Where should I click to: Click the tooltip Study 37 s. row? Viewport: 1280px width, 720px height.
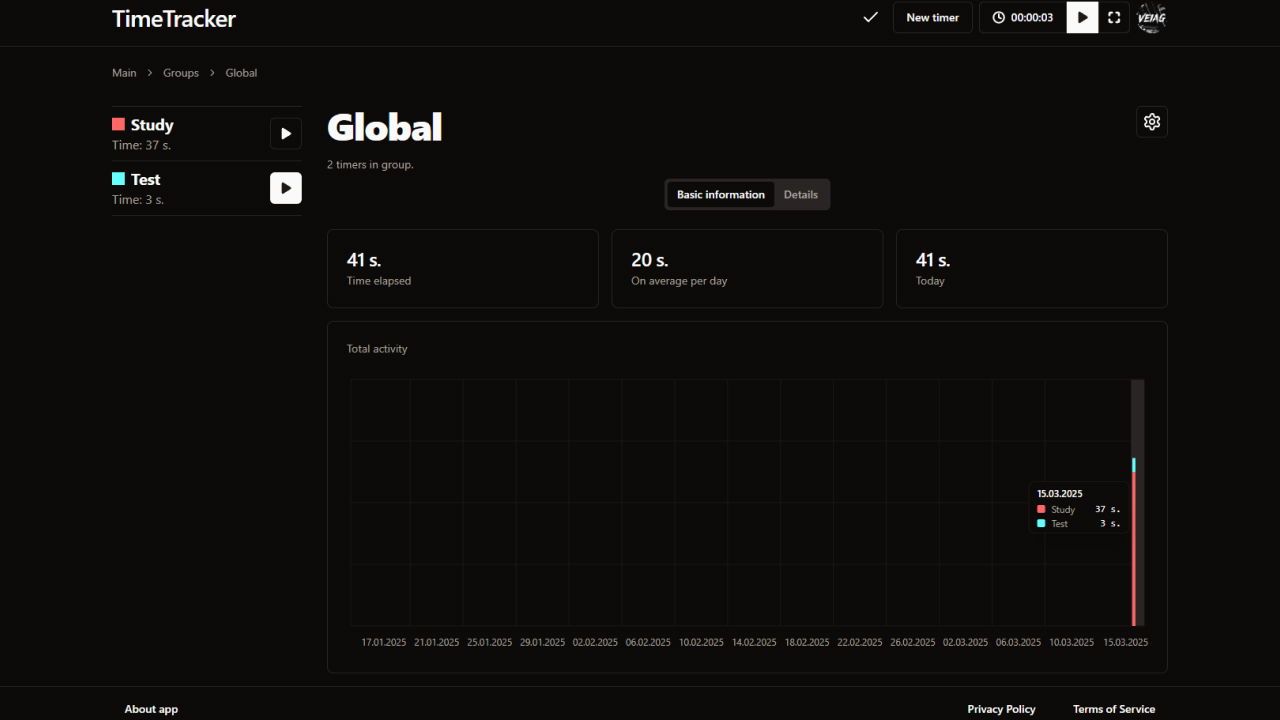(1078, 510)
